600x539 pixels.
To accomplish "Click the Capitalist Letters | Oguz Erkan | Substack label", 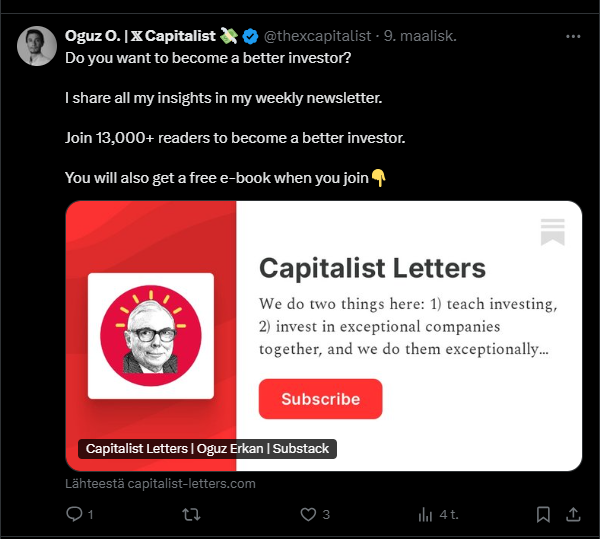I will (207, 448).
